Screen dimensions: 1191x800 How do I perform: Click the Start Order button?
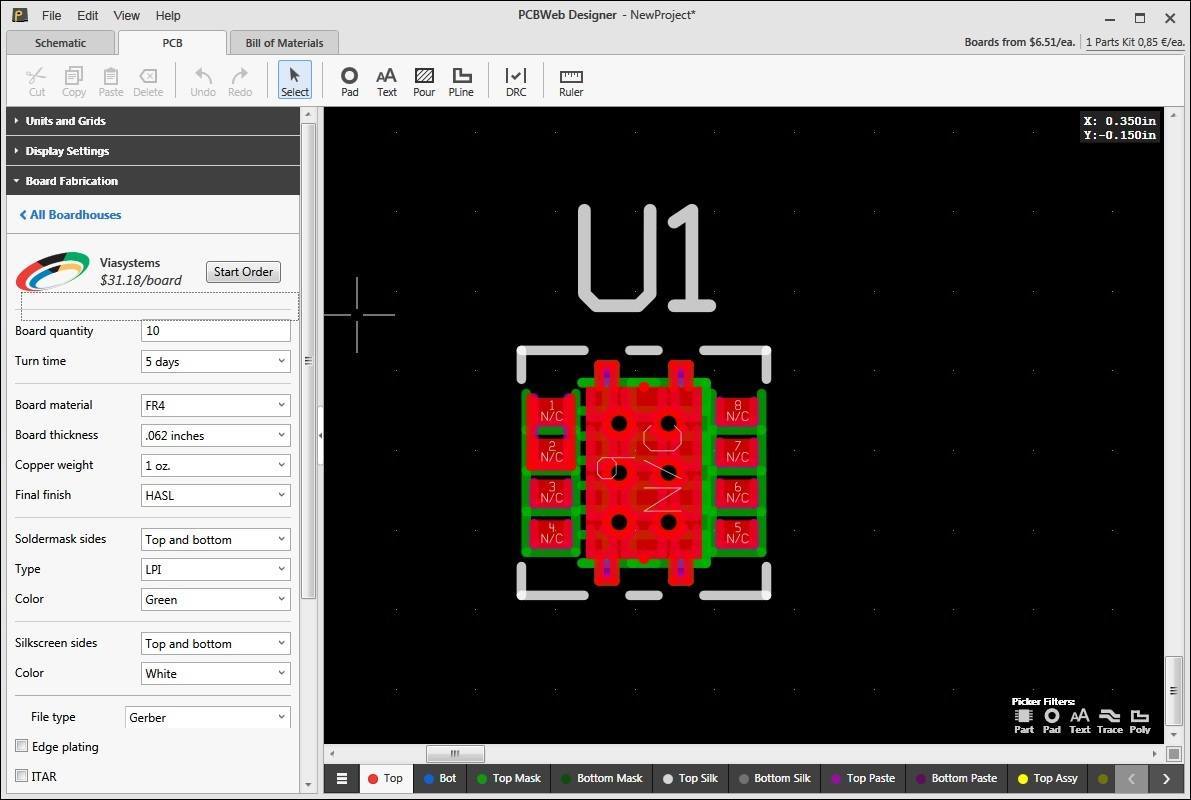coord(243,272)
